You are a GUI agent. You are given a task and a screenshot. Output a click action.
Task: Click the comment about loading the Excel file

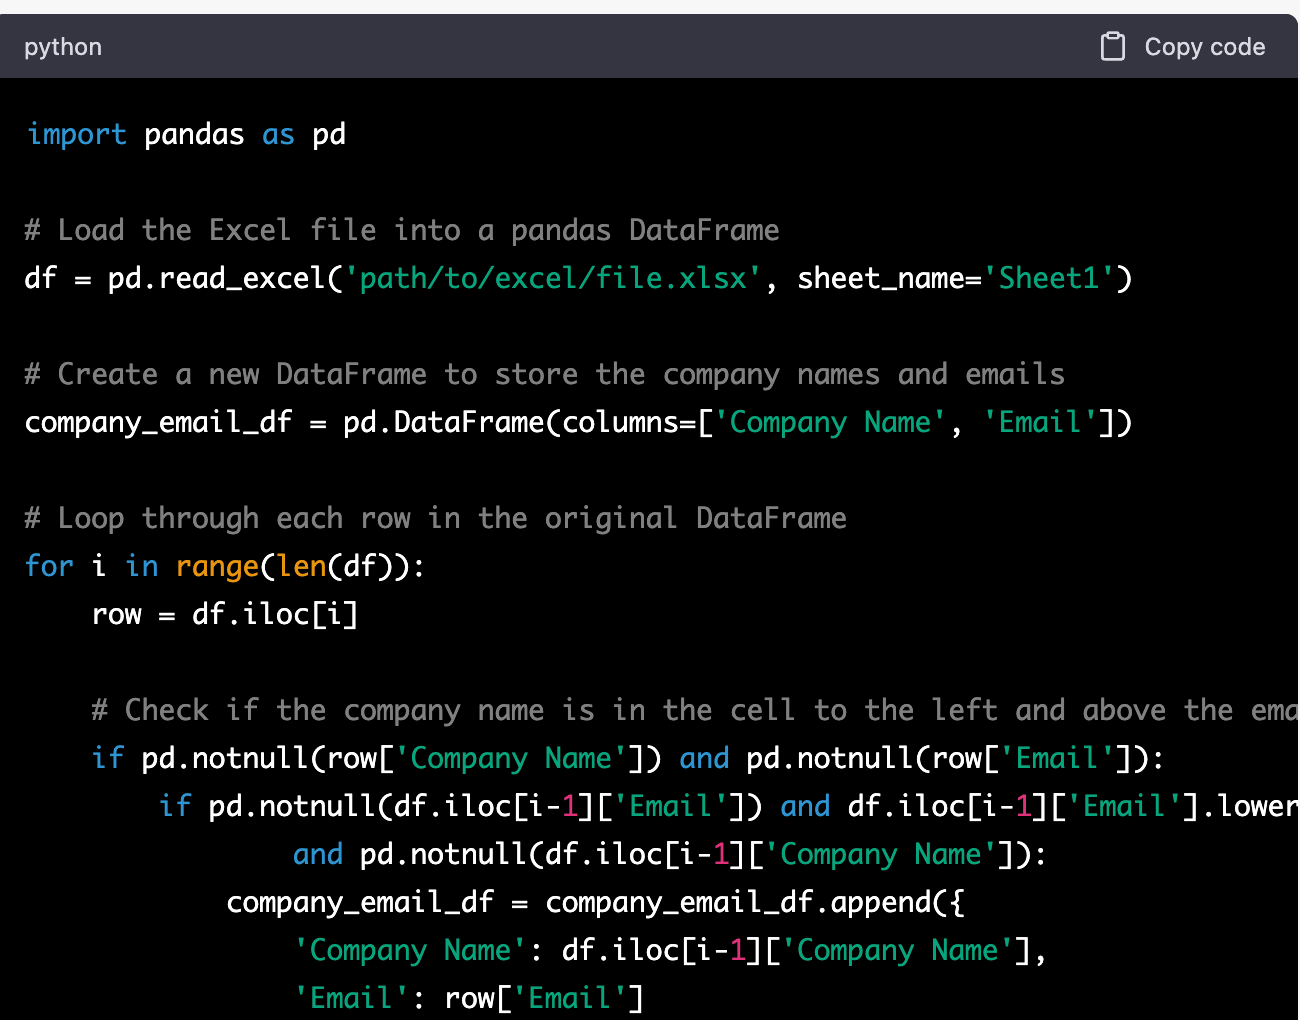coord(400,229)
